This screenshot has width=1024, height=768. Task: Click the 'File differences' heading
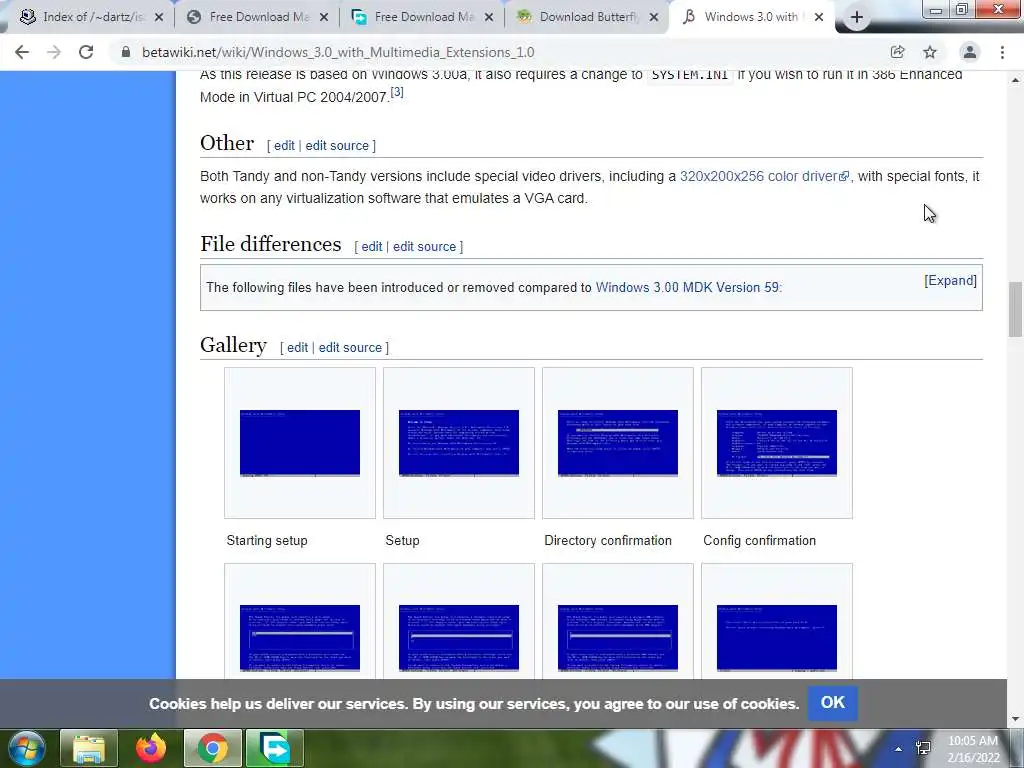coord(270,244)
